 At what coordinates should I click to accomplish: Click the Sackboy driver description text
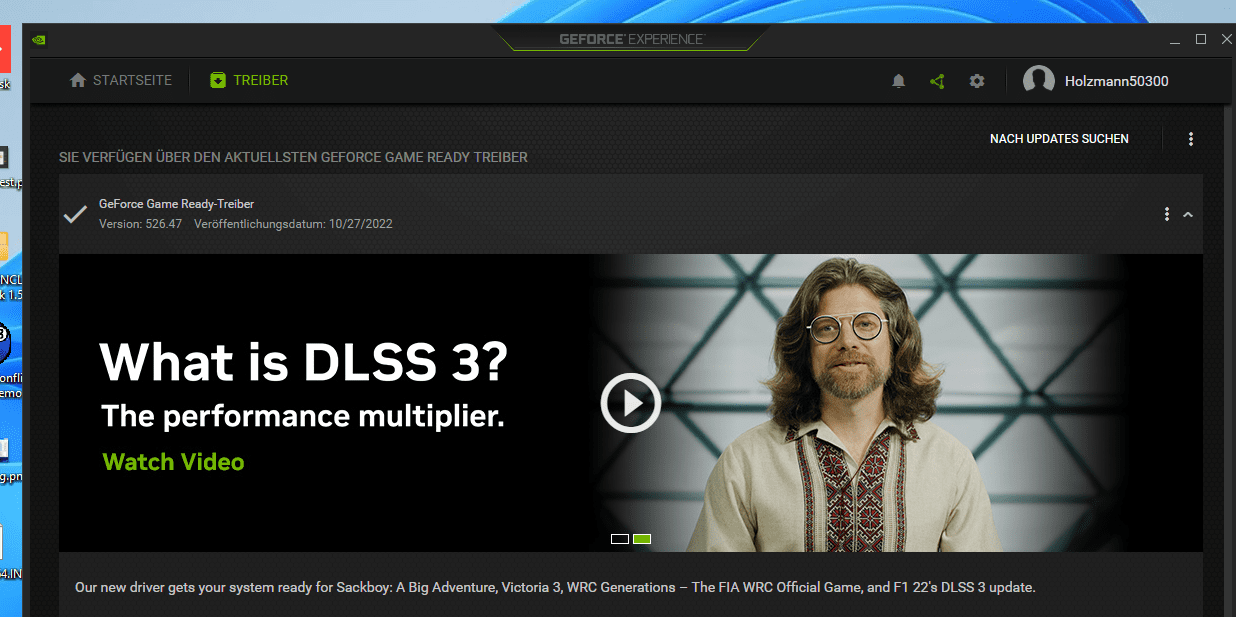click(555, 587)
